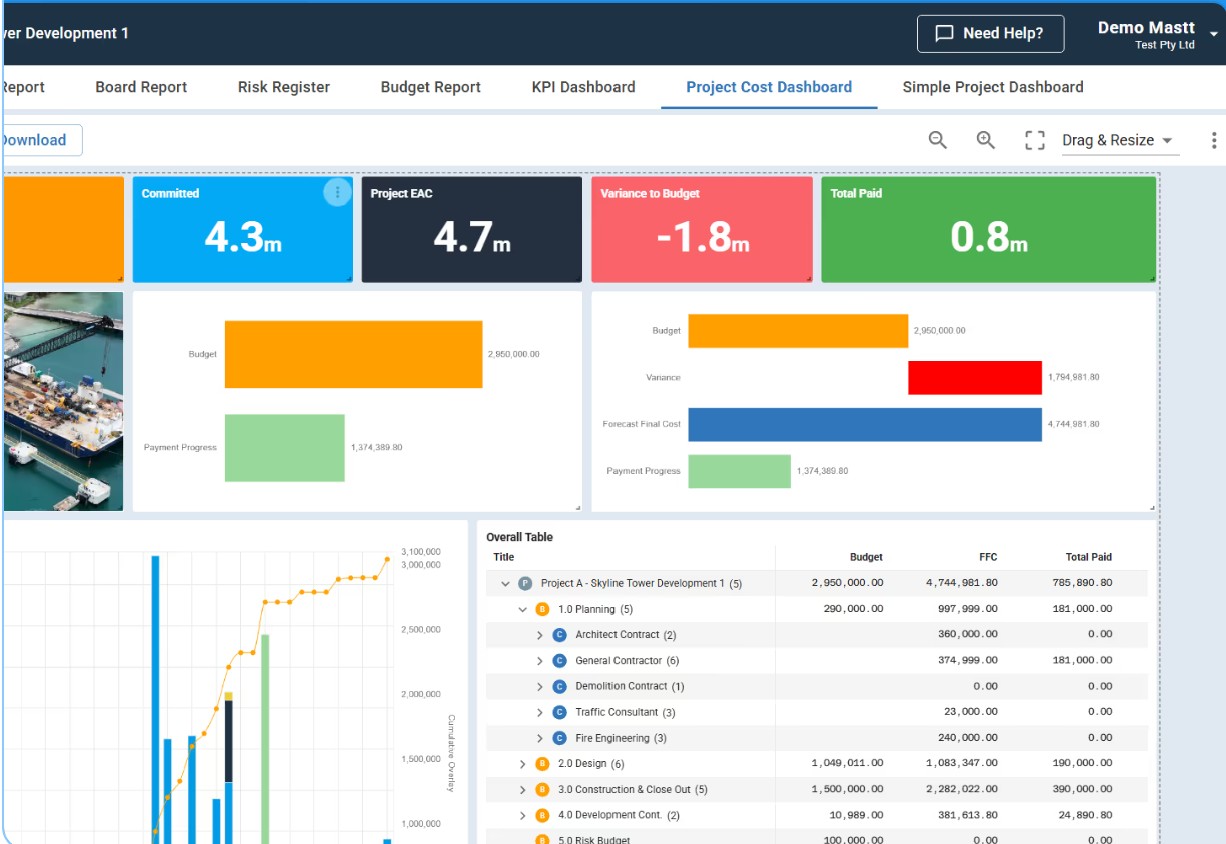
Task: Click the Need Help? button
Action: coord(990,34)
